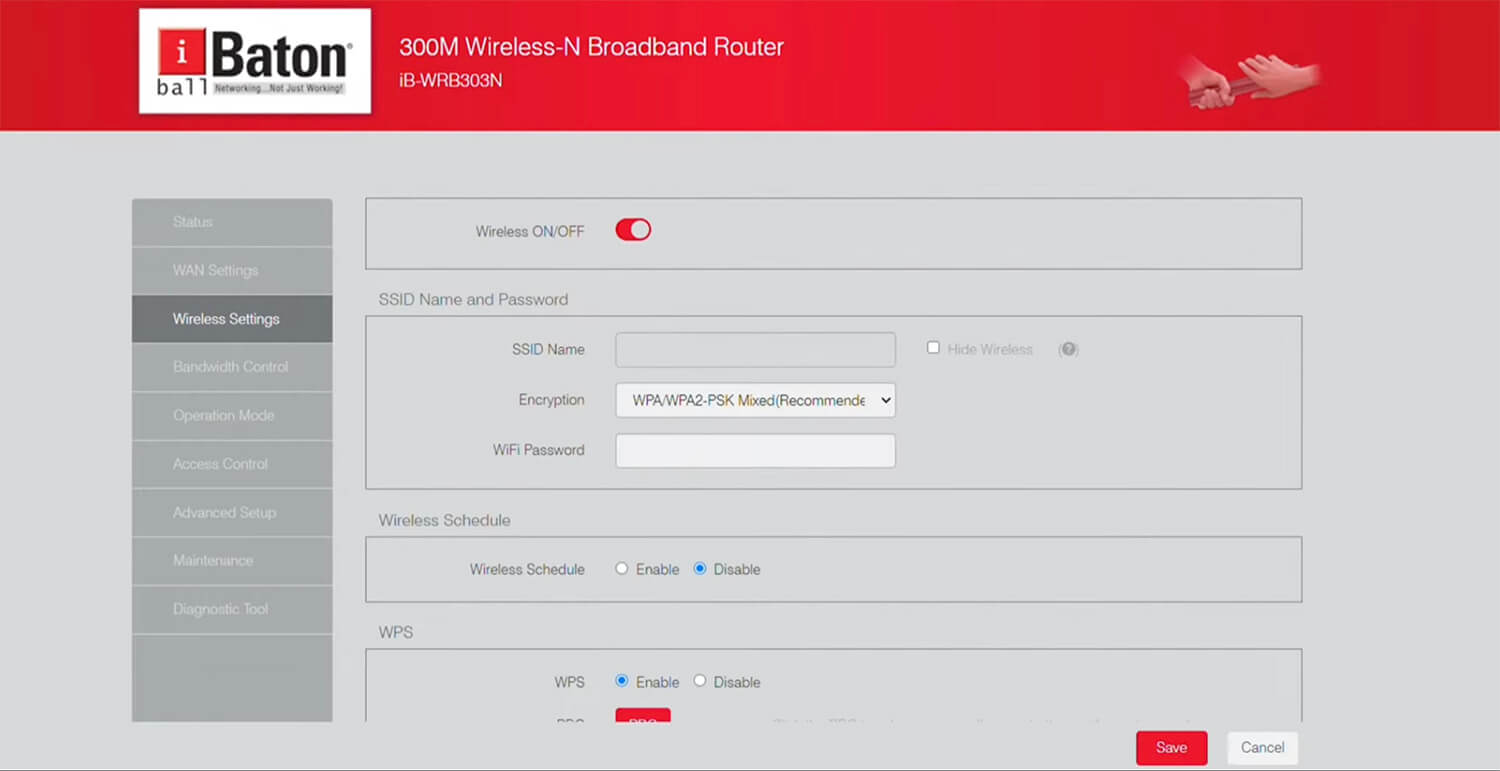
Task: Select Disable for Wireless Schedule
Action: 700,569
